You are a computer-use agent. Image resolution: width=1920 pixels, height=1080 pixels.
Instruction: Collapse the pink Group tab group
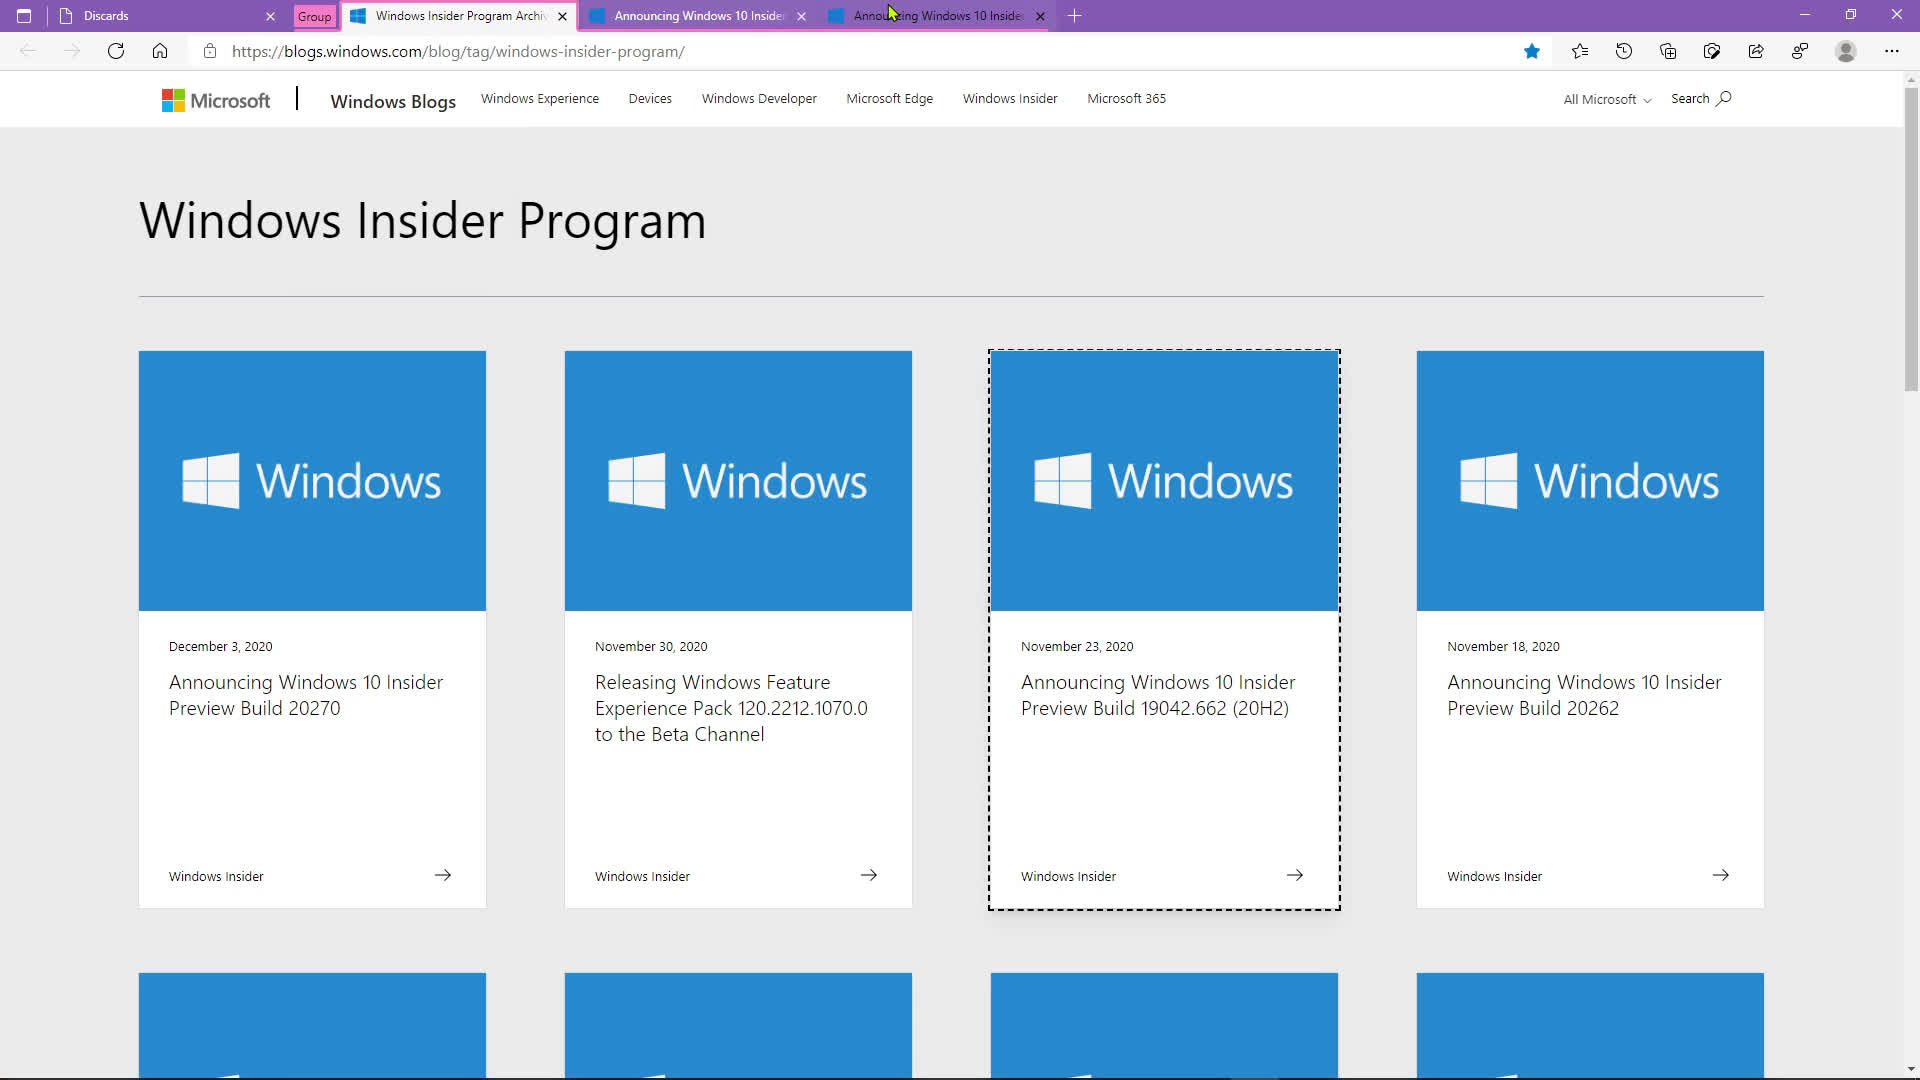[314, 16]
